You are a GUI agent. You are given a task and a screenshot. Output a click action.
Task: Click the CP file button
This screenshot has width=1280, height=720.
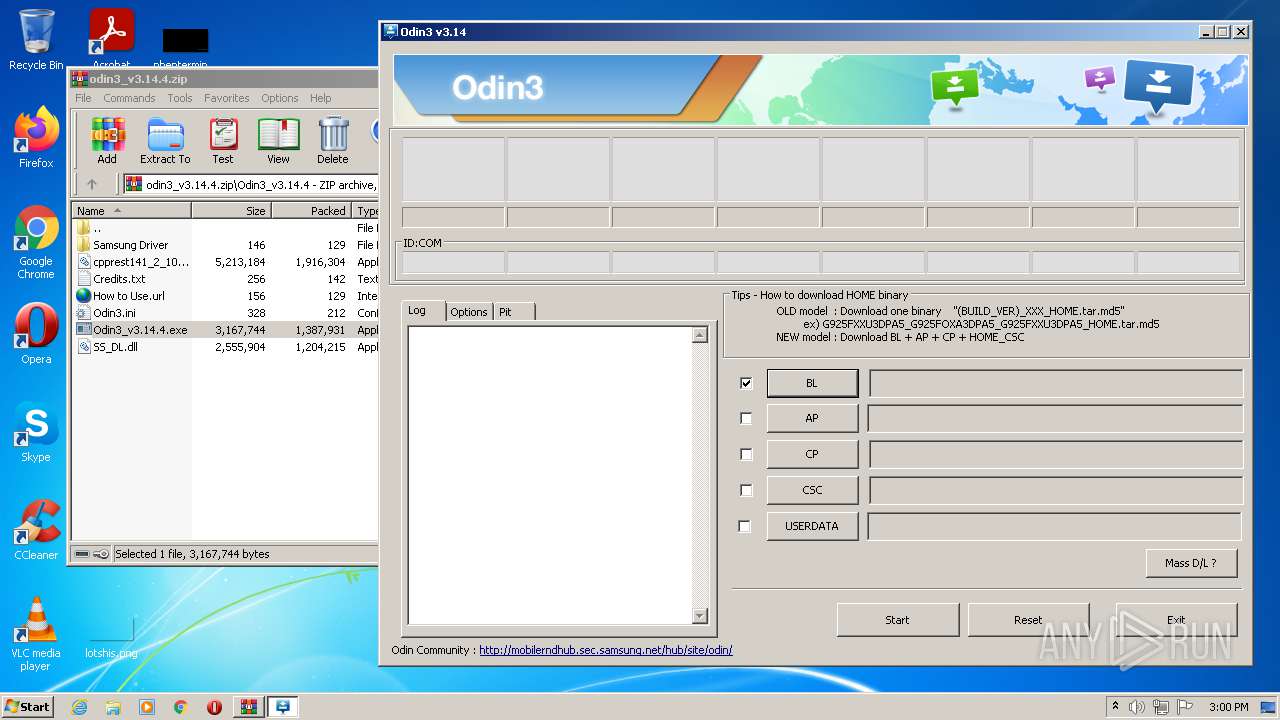812,454
